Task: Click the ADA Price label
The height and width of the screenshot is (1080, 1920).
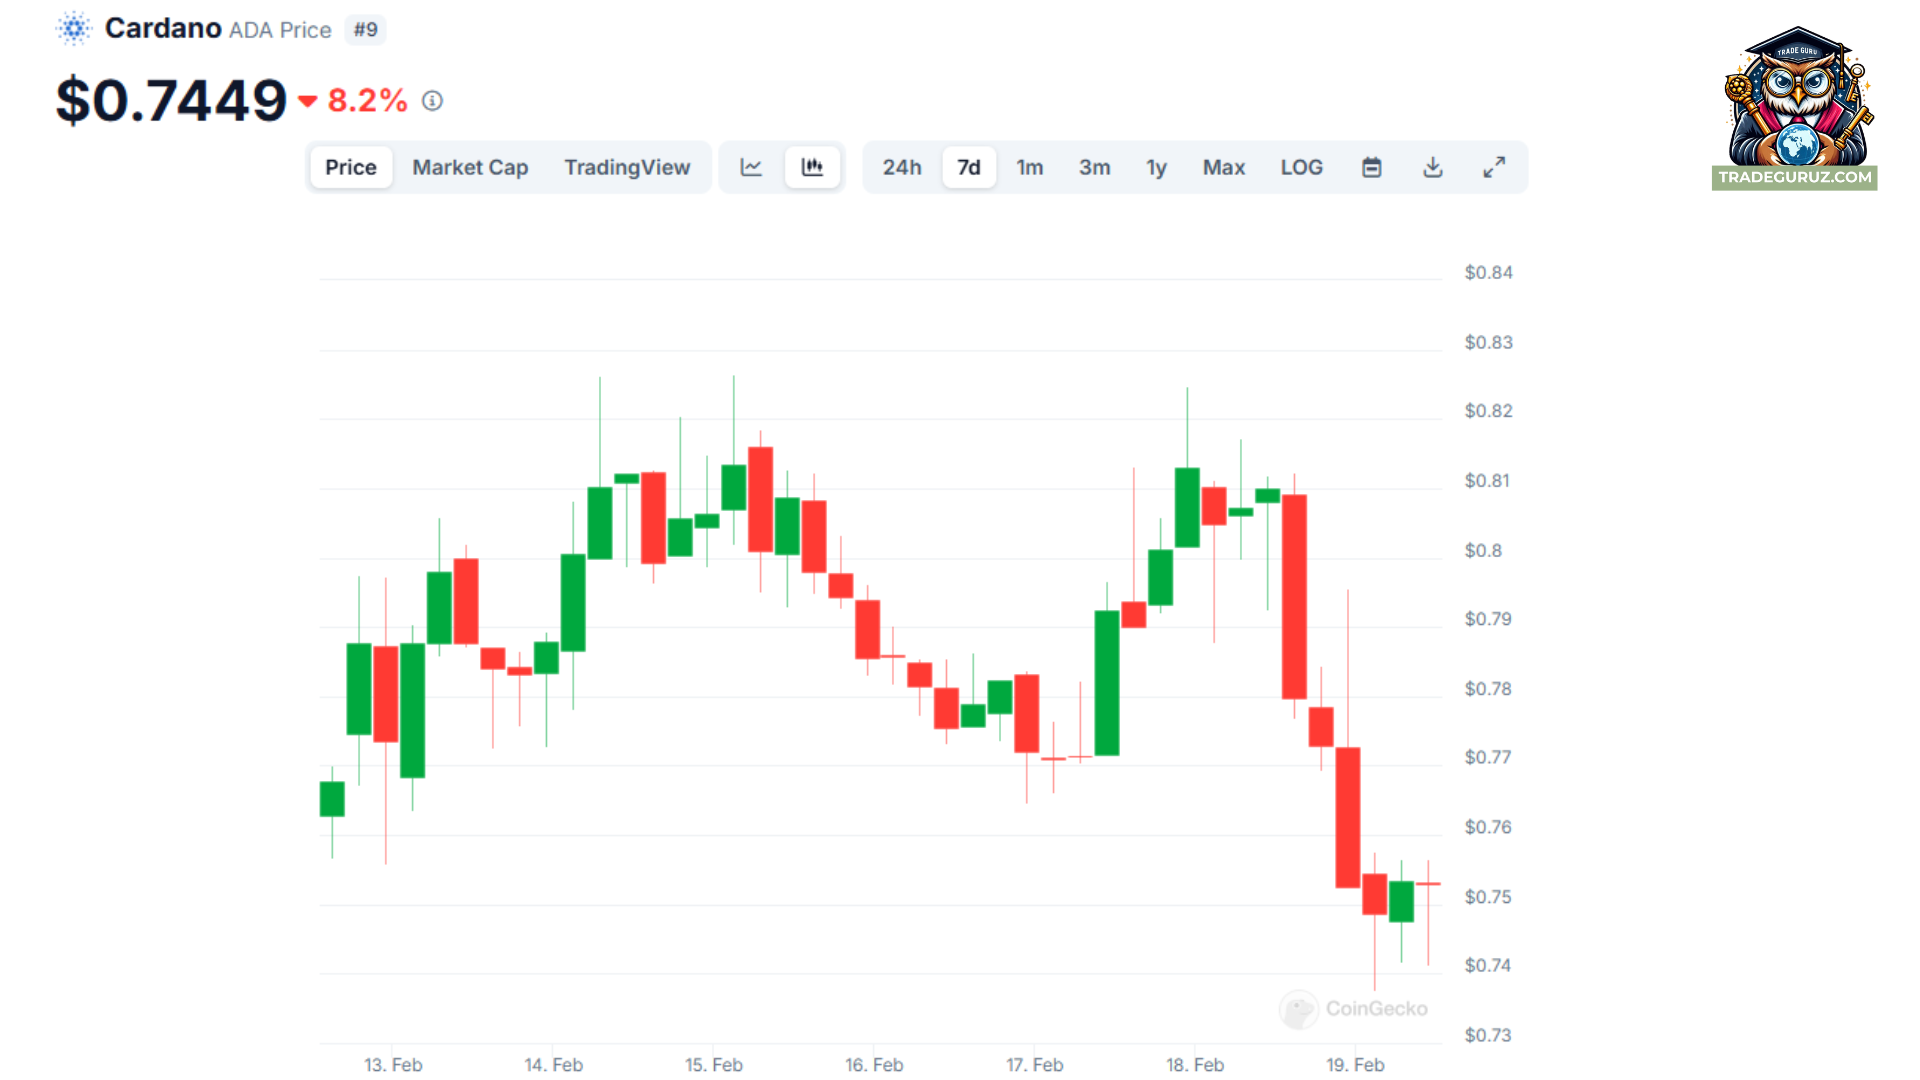Action: 280,30
